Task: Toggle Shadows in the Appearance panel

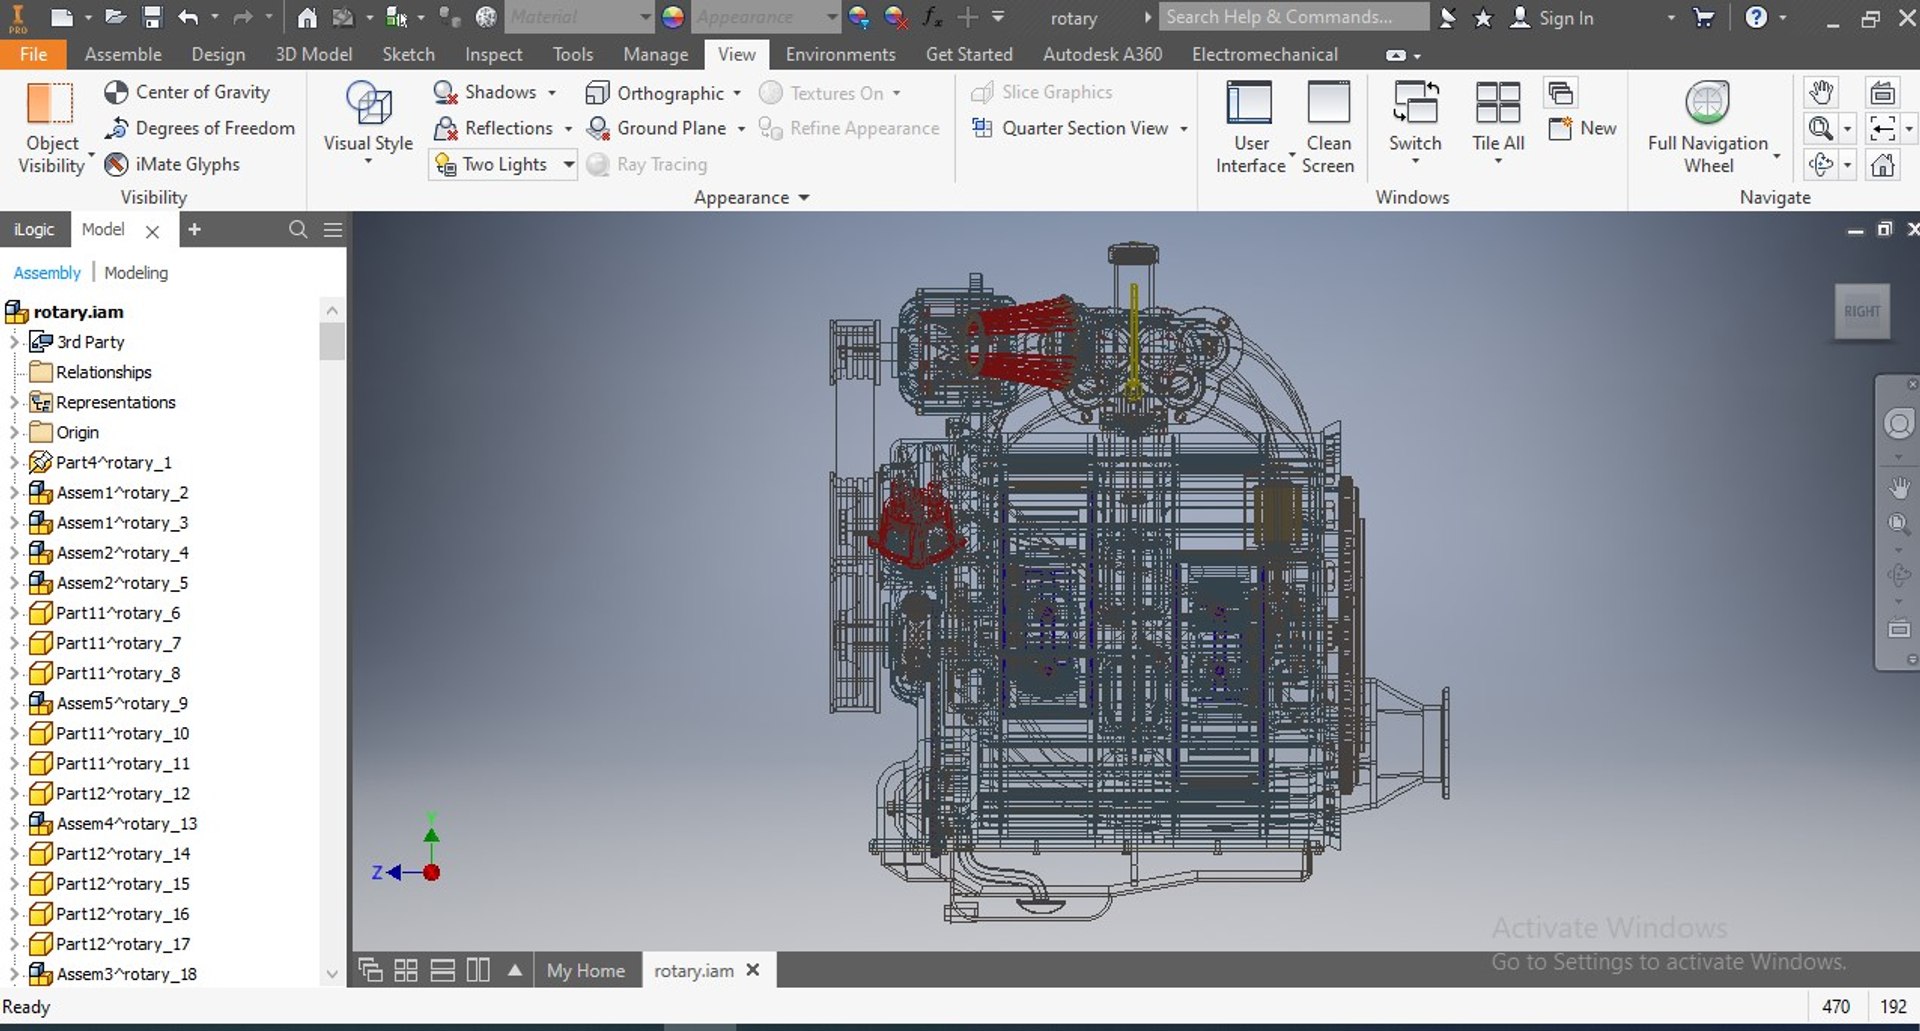Action: coord(486,92)
